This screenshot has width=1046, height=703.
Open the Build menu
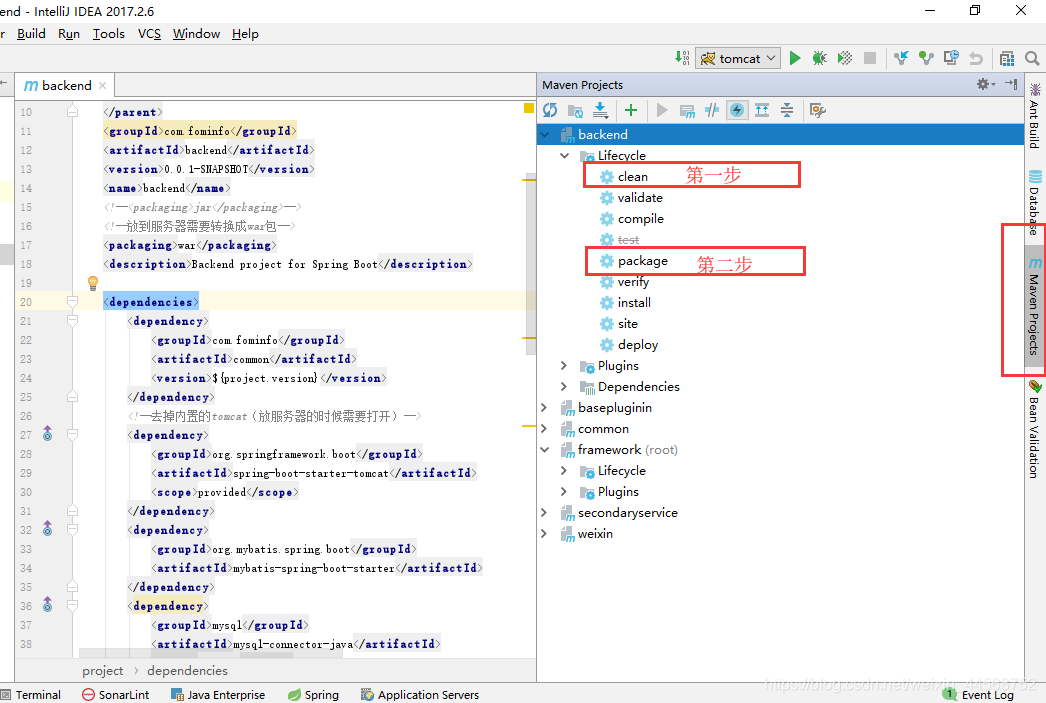pos(31,33)
